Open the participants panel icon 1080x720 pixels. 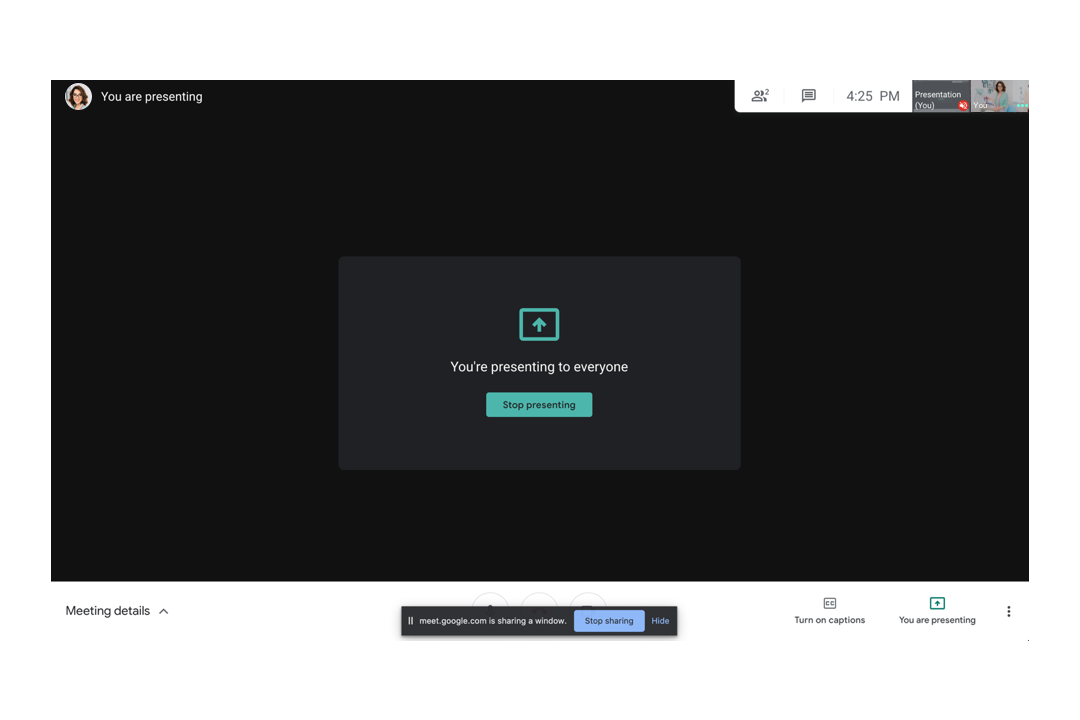pos(760,96)
